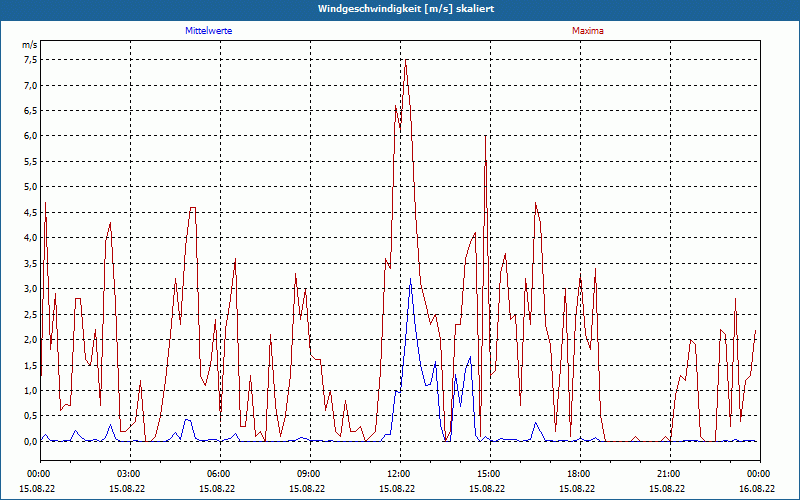The image size is (800, 500).
Task: Click the 6,5 y-axis value
Action: point(31,111)
